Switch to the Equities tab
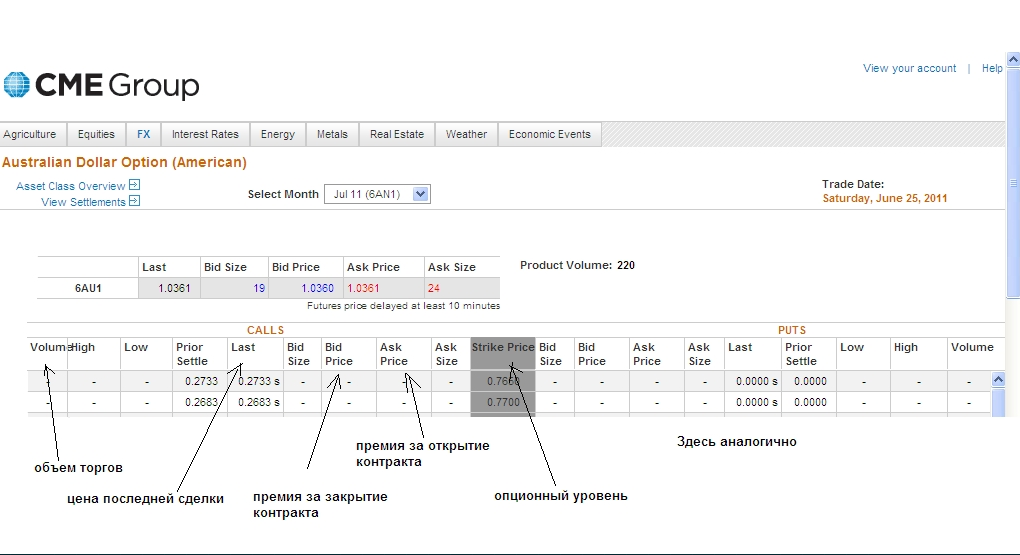Viewport: 1020px width, 555px height. (x=96, y=134)
